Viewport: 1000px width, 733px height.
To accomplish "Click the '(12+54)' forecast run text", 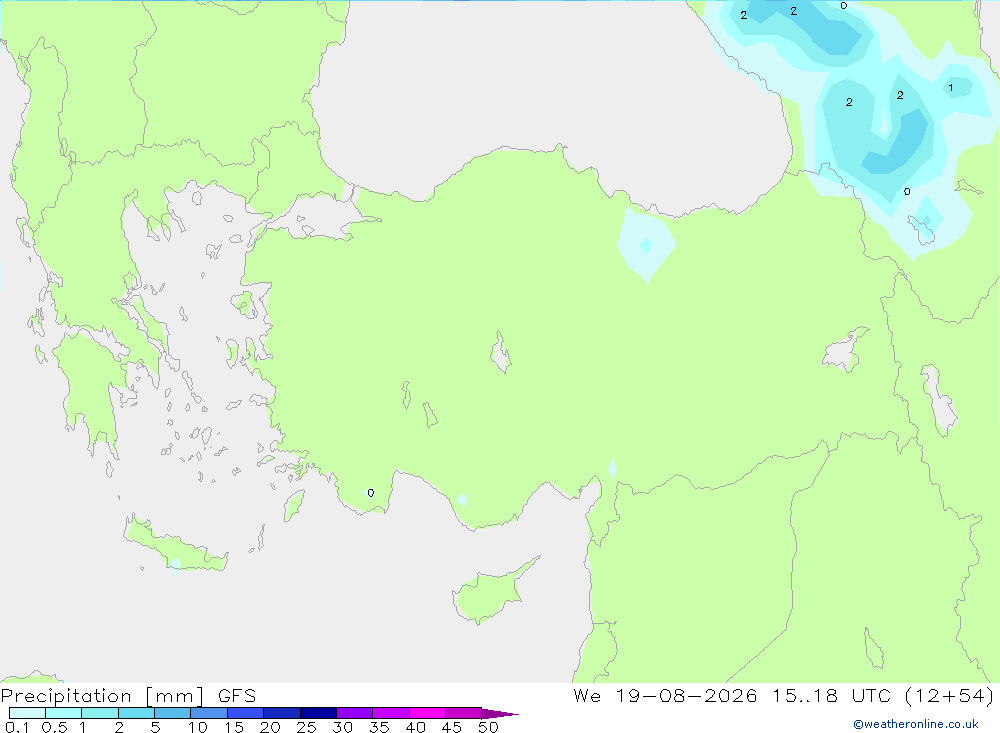I will click(949, 696).
